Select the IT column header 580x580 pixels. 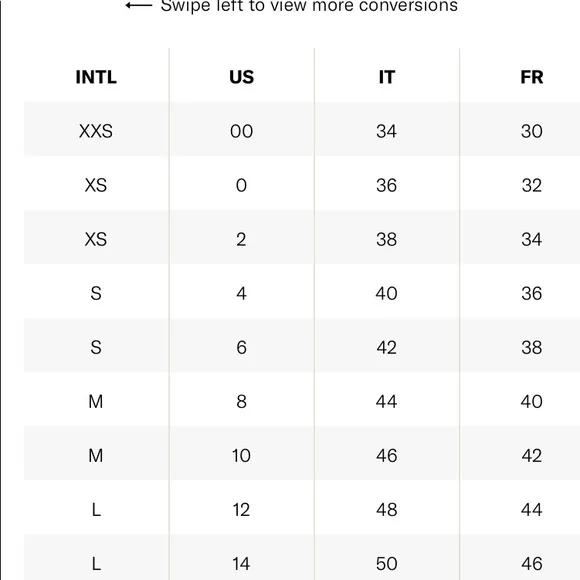pos(387,77)
